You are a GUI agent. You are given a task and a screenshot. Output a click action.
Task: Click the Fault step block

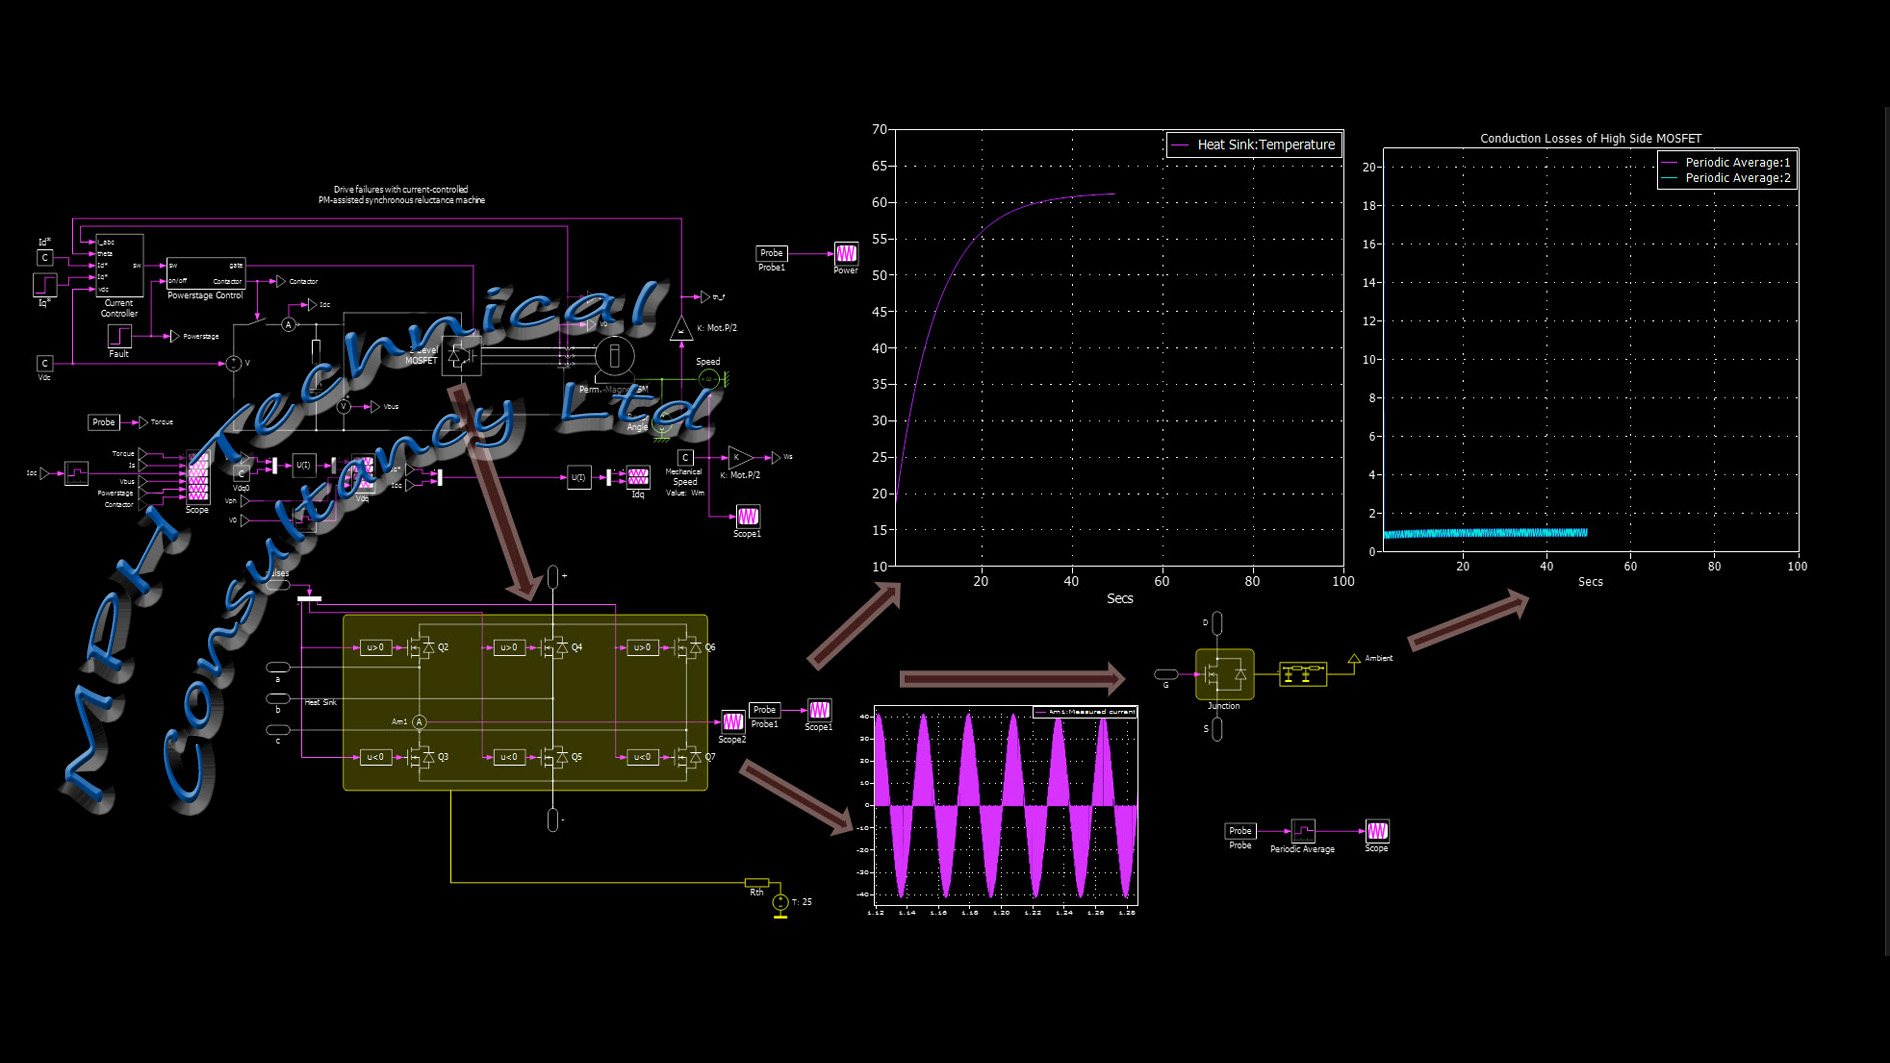click(119, 336)
